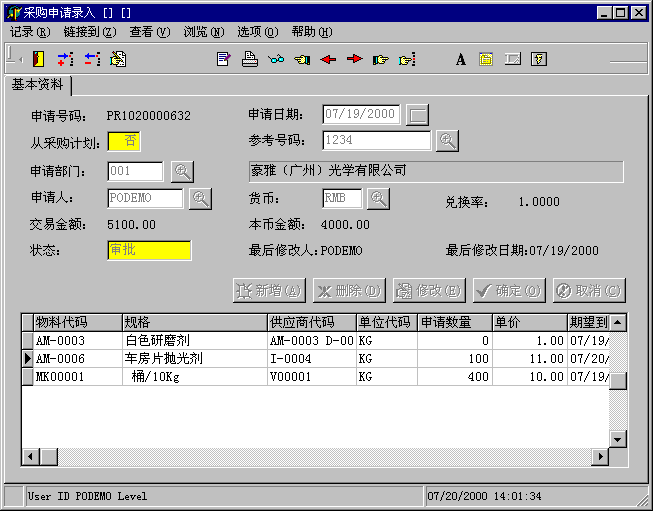This screenshot has width=653, height=511.
Task: Open lookup for 货币 currency field
Action: click(378, 198)
